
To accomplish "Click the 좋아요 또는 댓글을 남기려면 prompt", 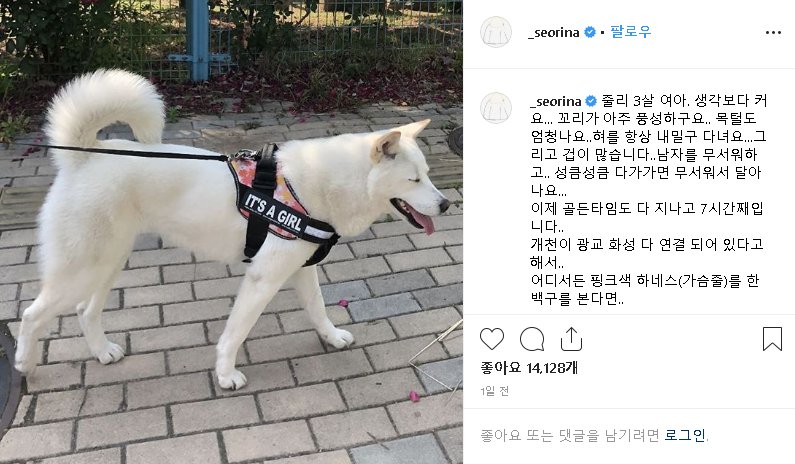I will click(x=570, y=435).
